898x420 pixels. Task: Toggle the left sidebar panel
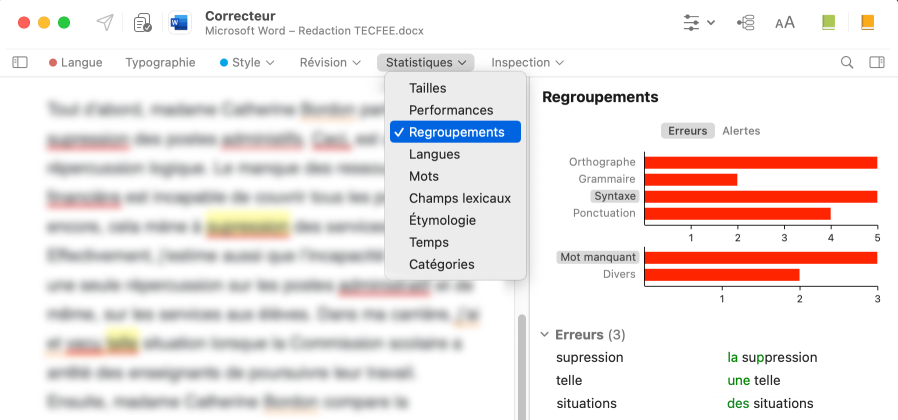click(x=20, y=62)
